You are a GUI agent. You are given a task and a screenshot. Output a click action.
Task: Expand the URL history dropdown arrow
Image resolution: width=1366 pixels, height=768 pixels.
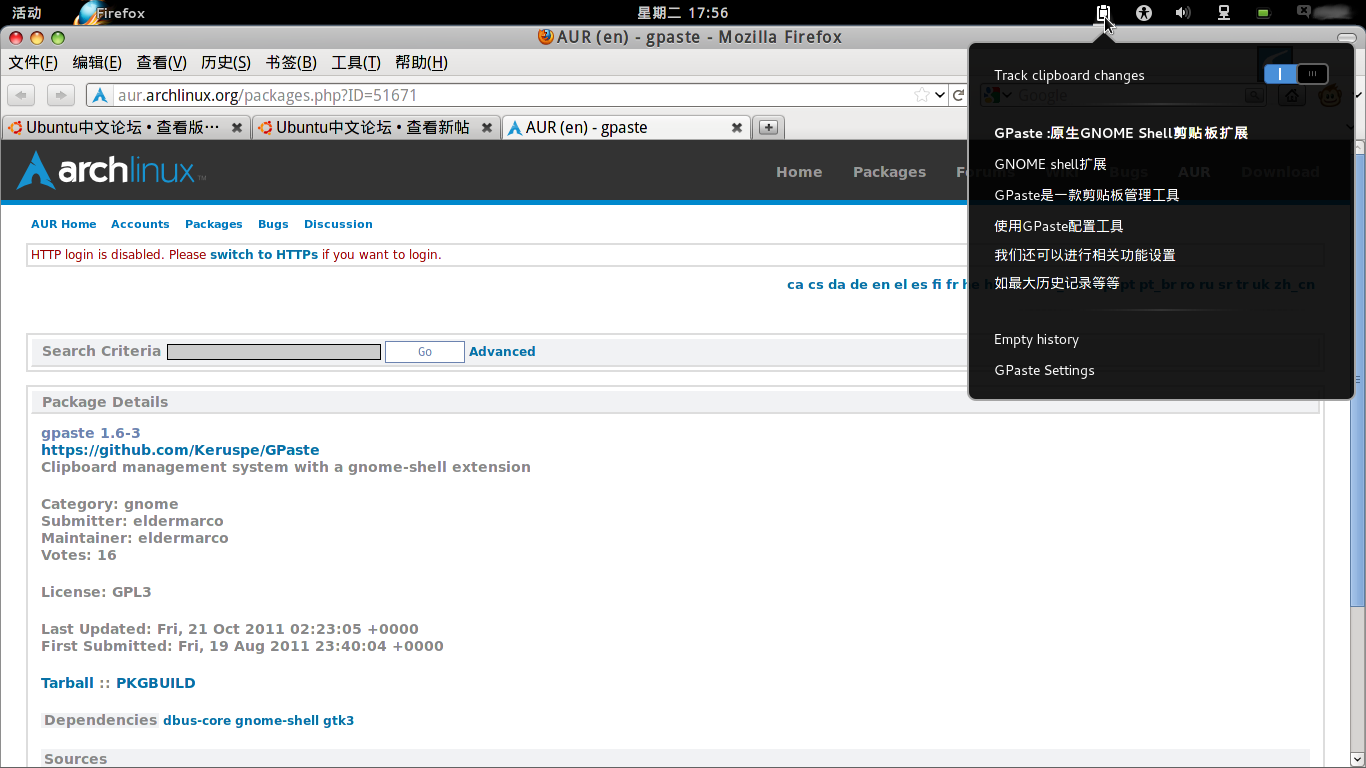940,95
